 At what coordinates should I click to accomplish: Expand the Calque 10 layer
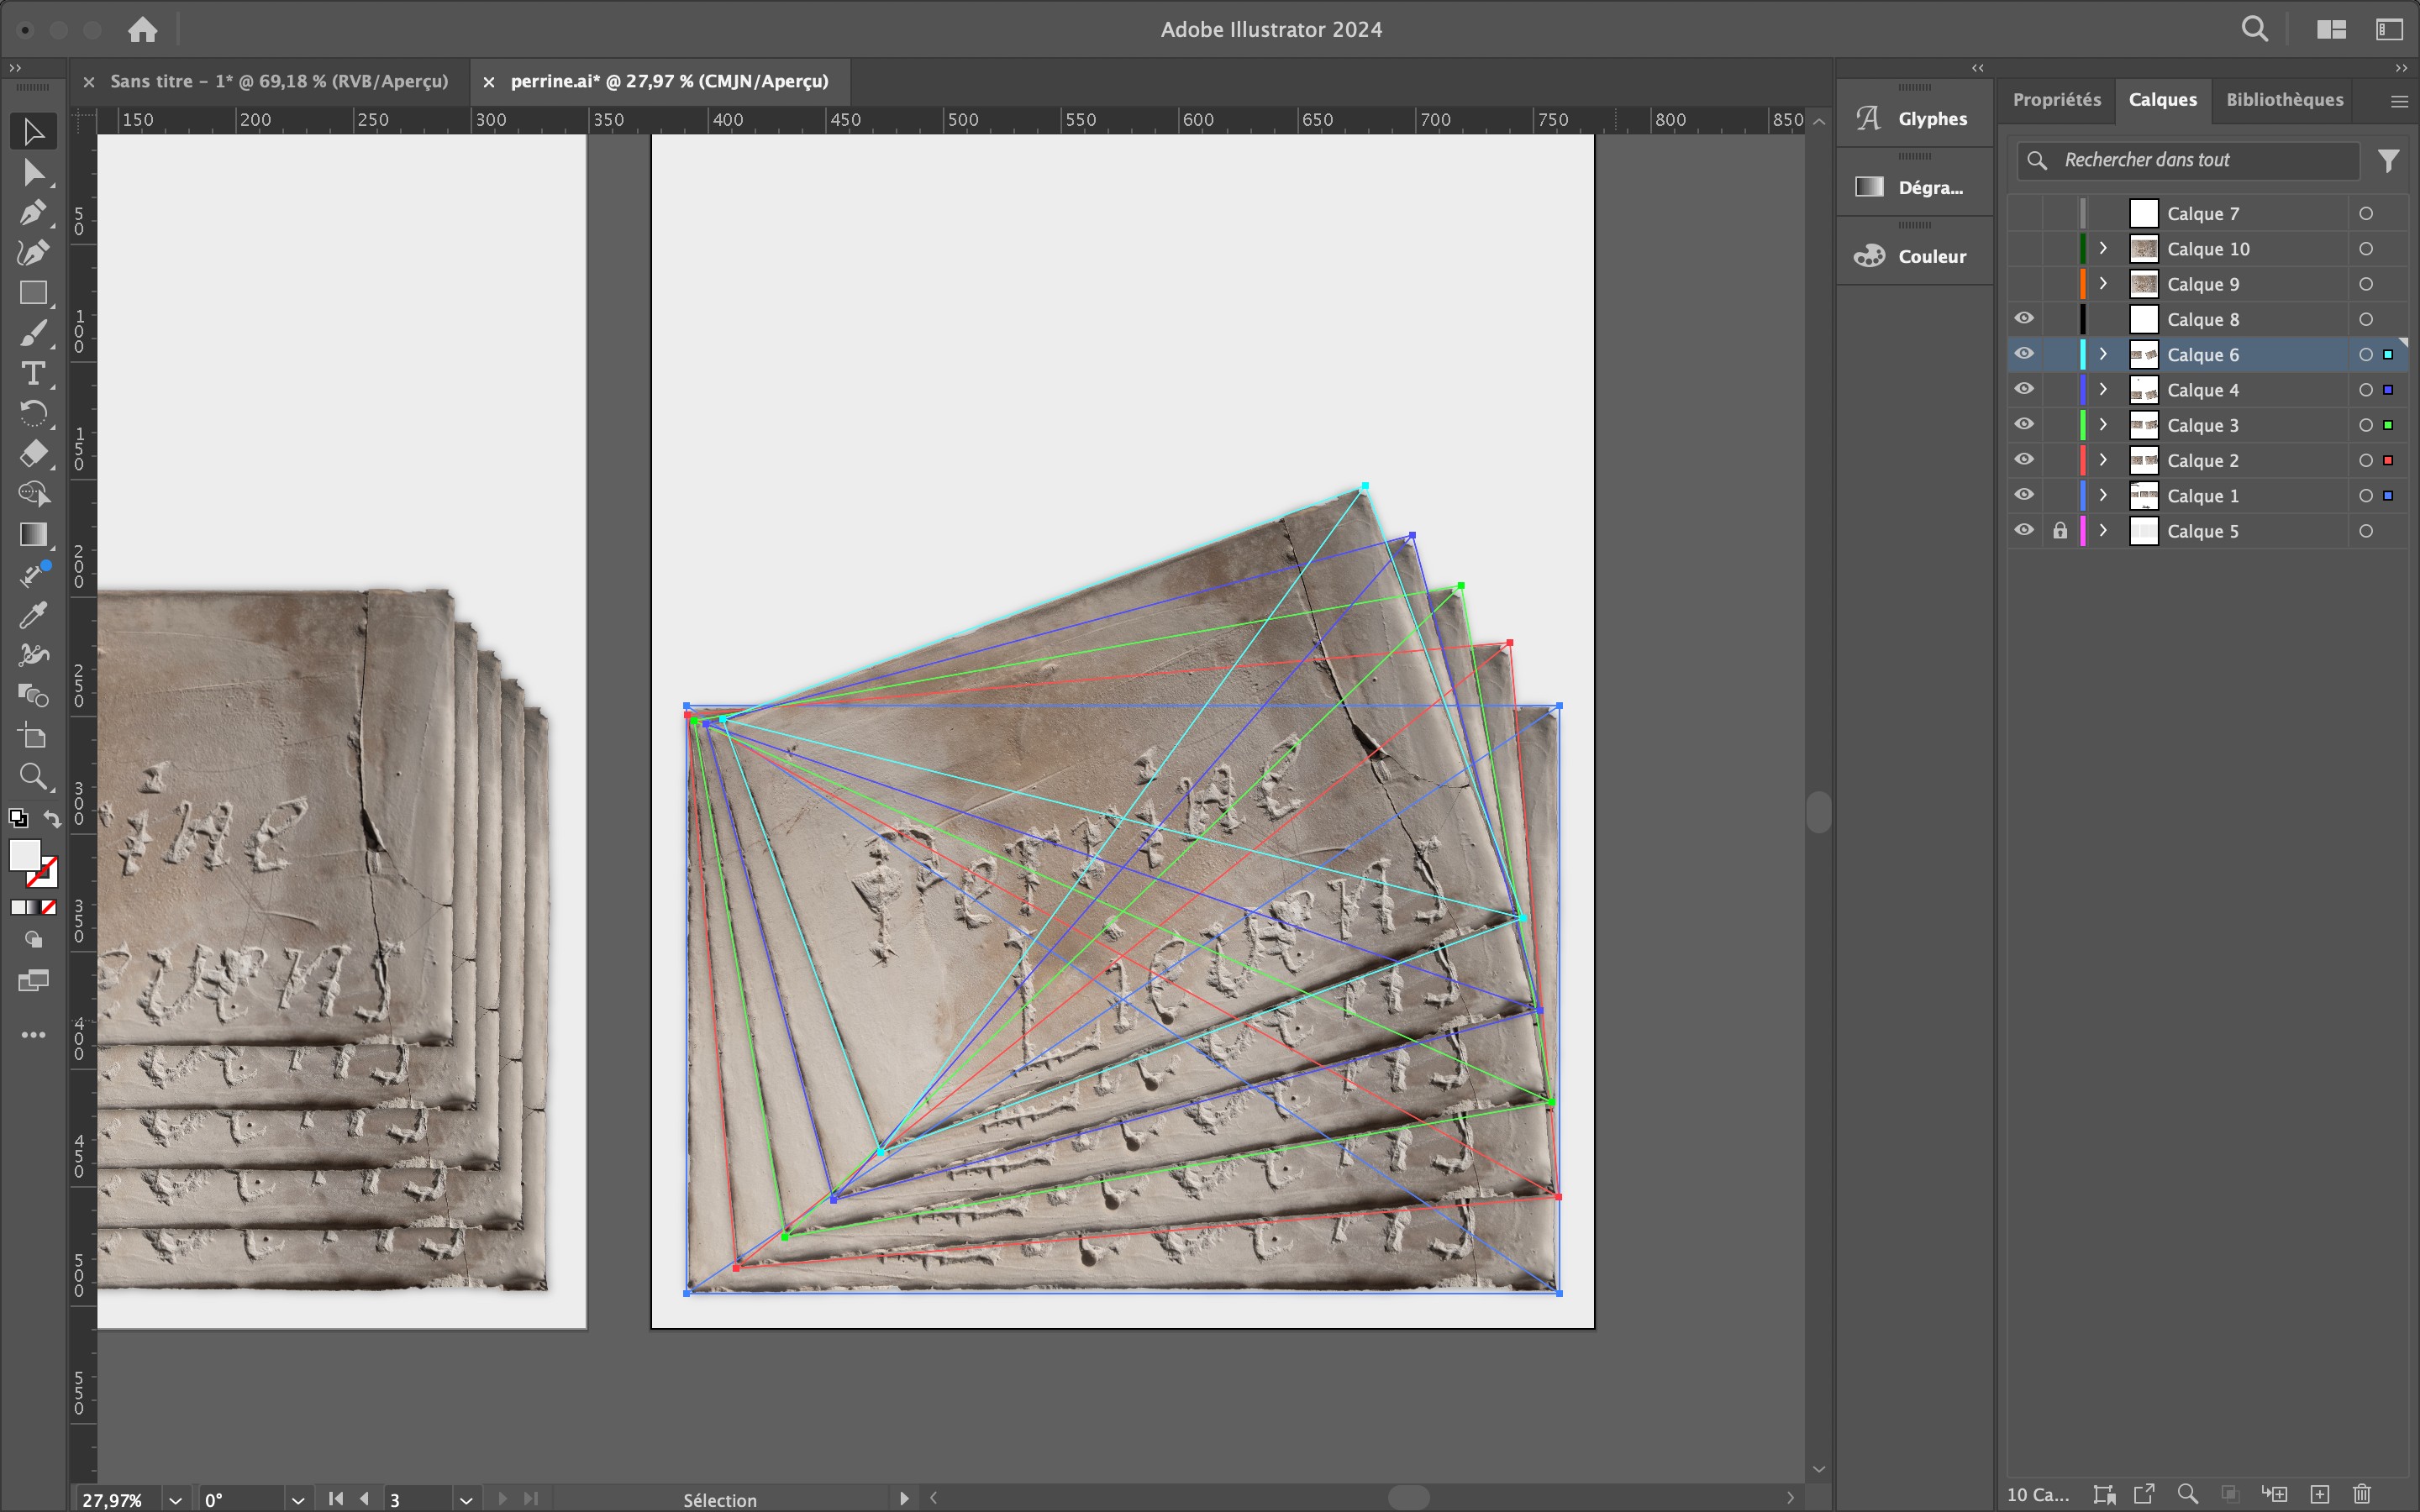click(2103, 248)
